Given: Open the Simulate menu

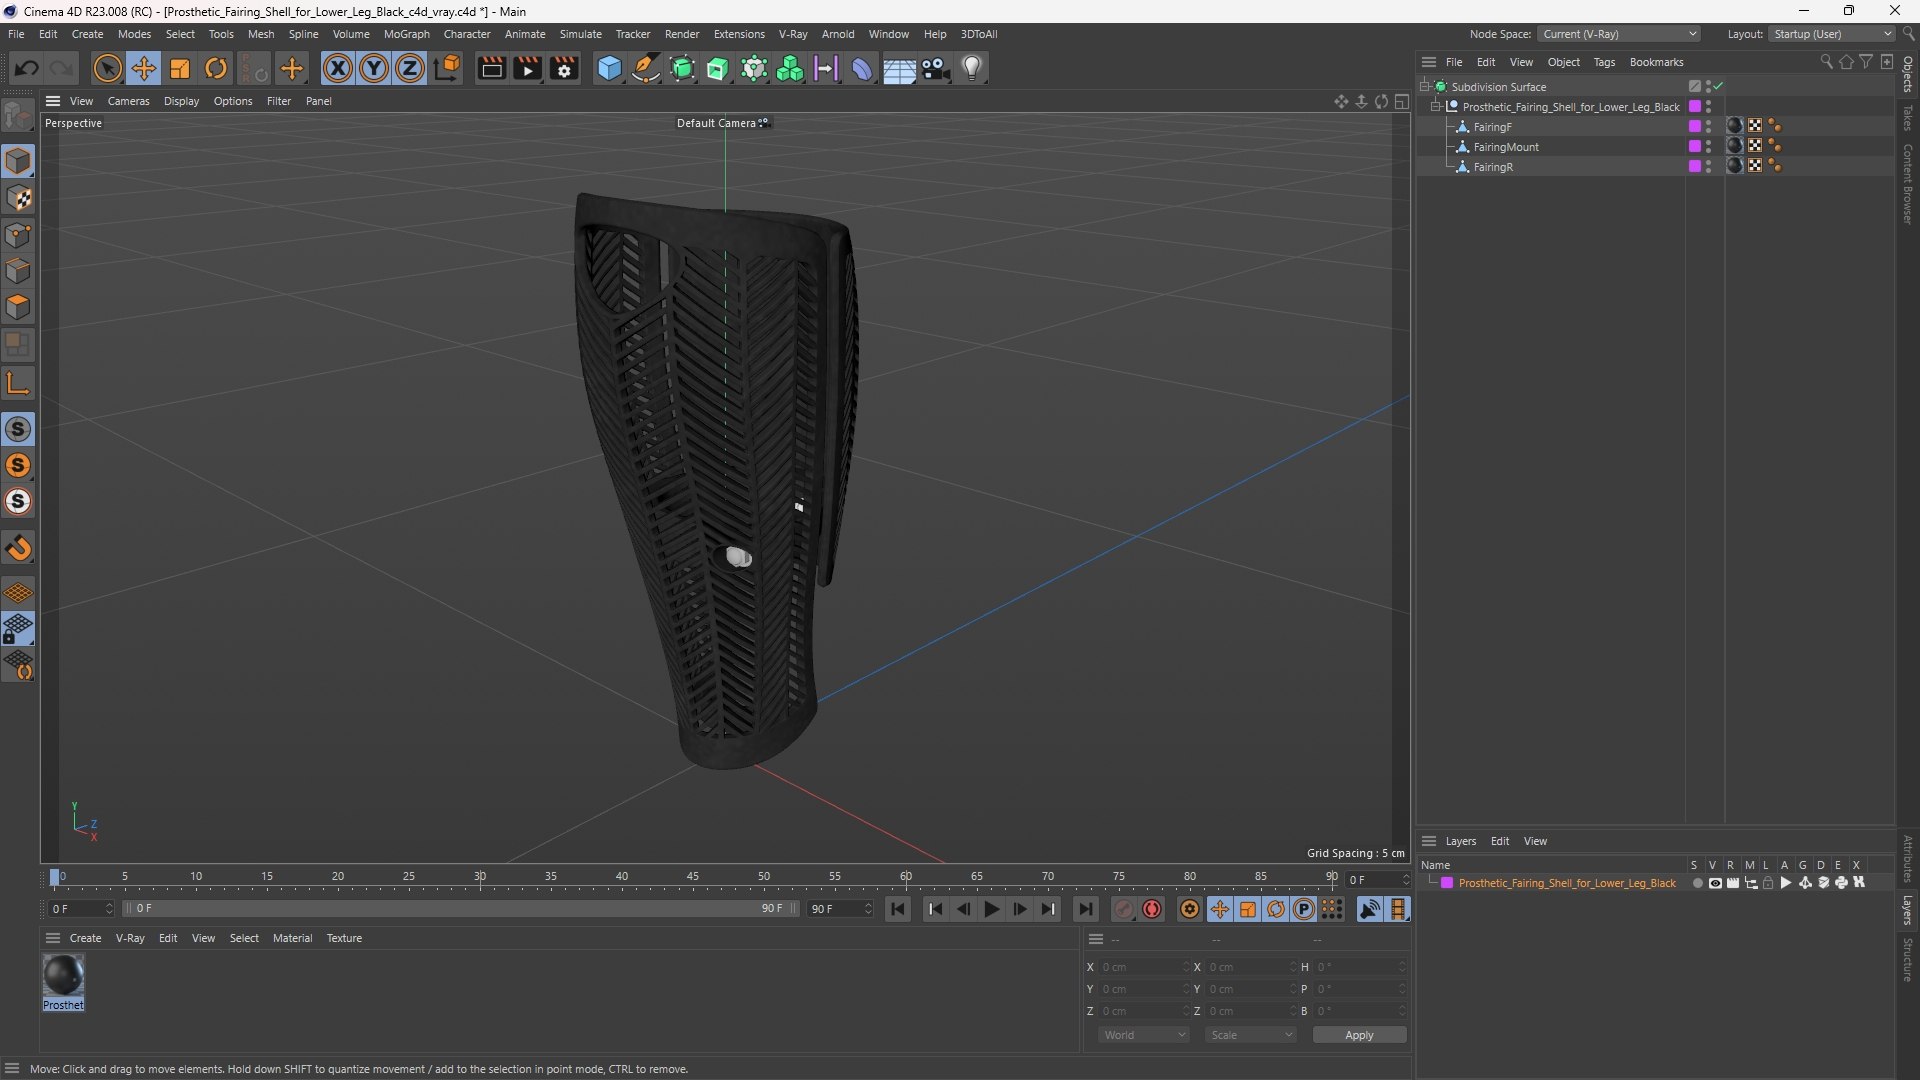Looking at the screenshot, I should click(580, 34).
